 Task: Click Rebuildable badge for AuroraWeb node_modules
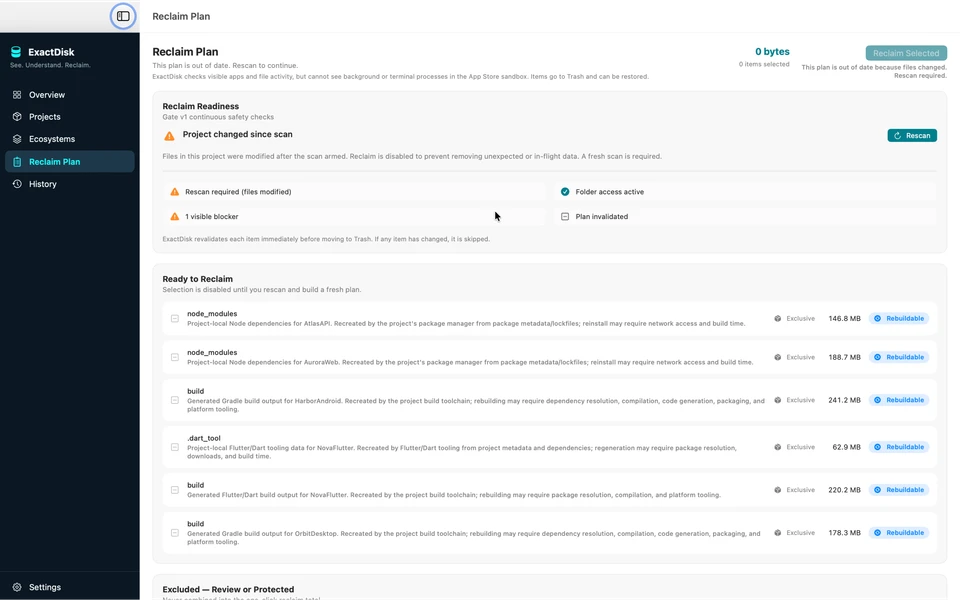click(899, 357)
